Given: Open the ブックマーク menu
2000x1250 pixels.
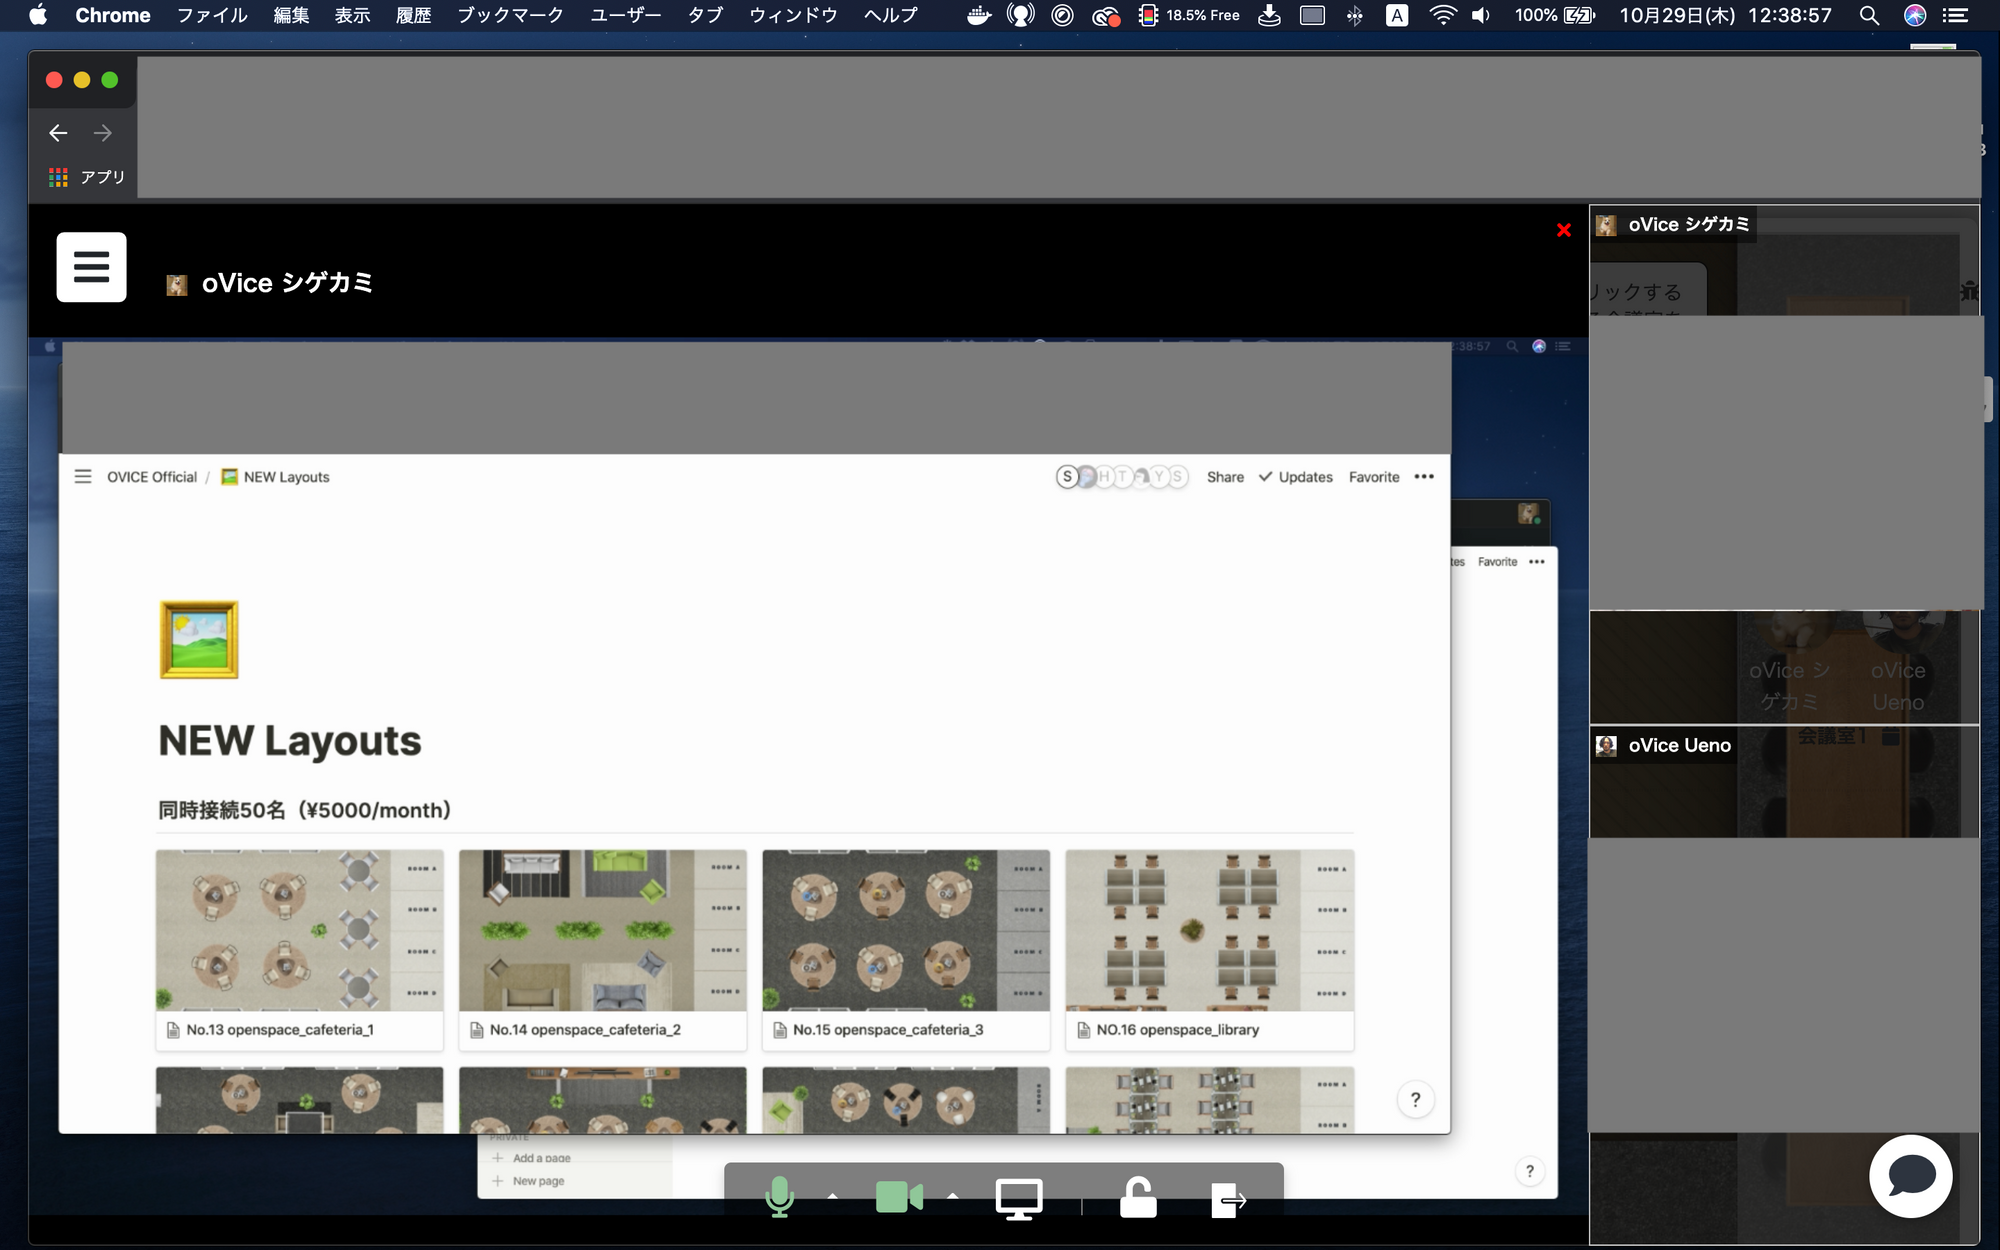Looking at the screenshot, I should coord(510,15).
